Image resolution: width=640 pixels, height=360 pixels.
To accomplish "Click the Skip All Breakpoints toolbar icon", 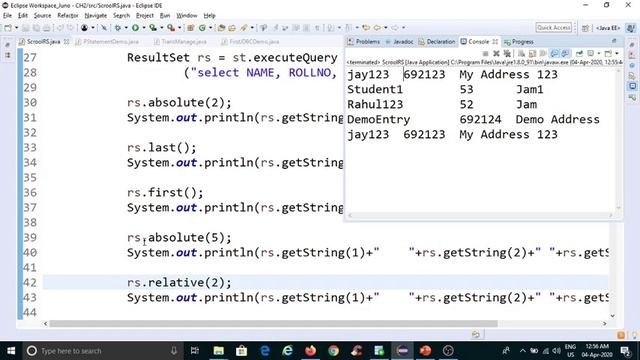I will coord(104,28).
